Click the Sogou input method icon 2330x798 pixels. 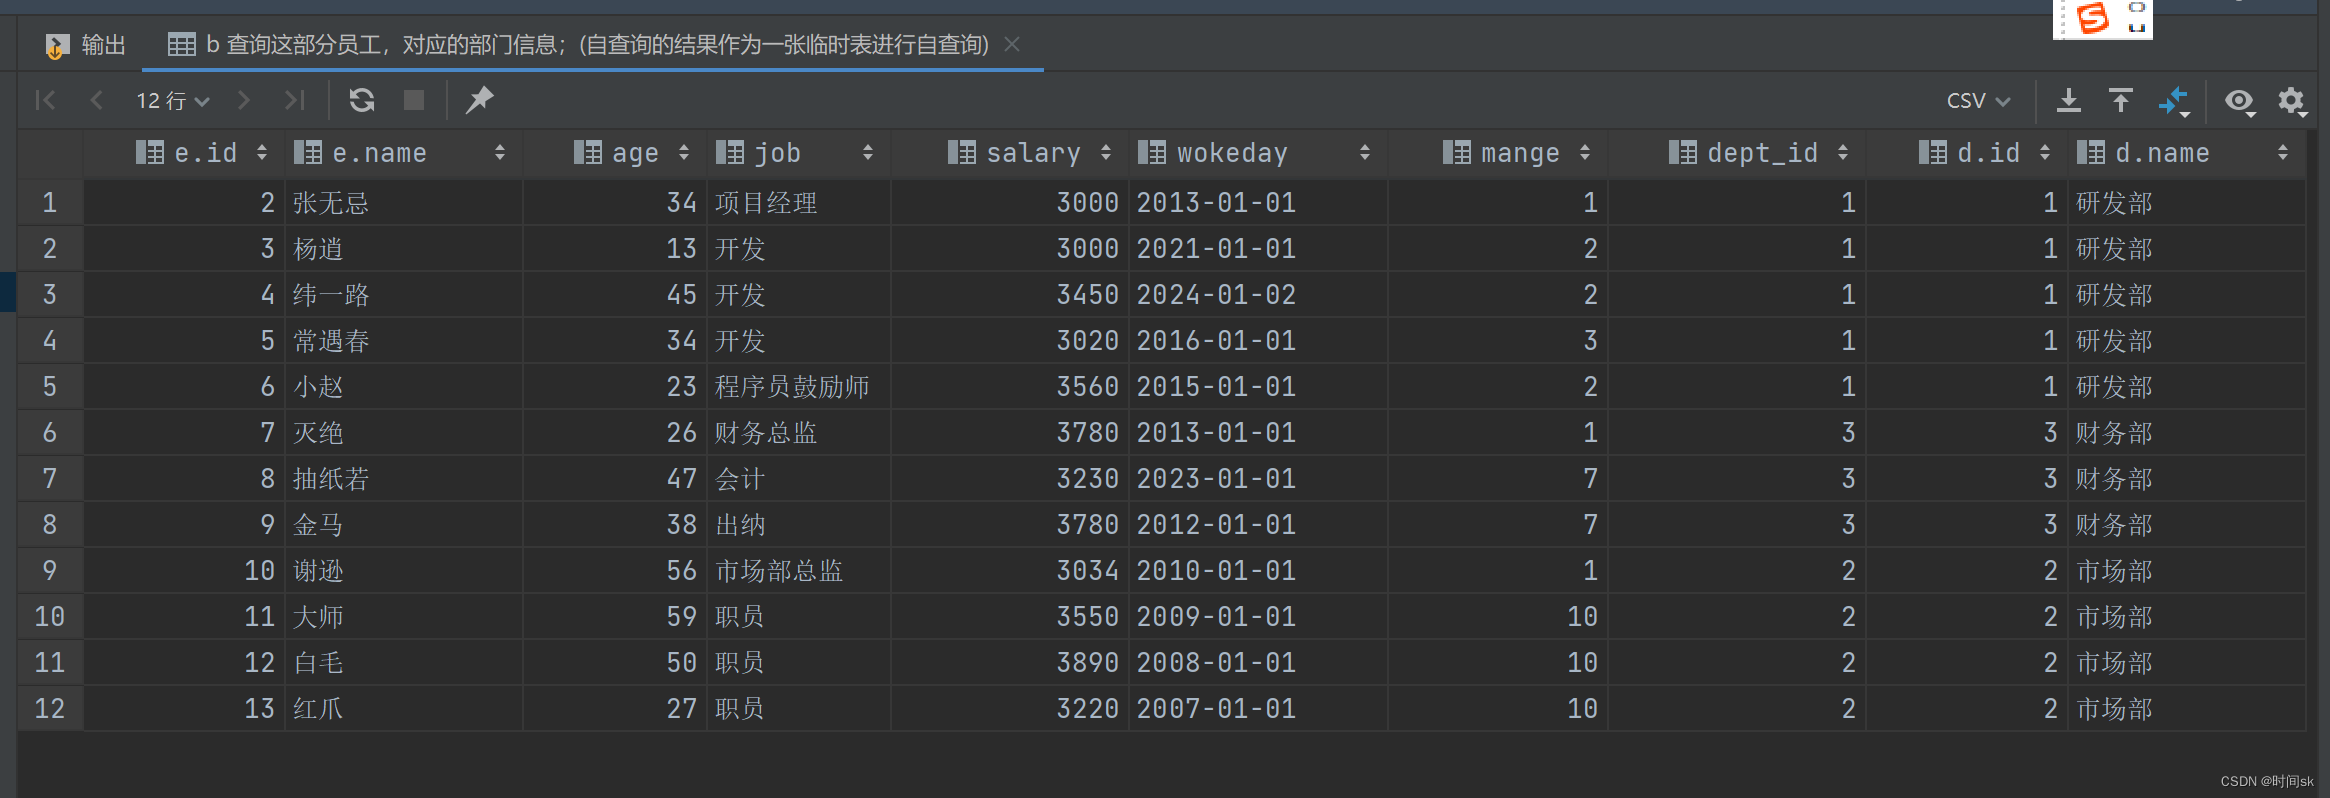pyautogui.click(x=2092, y=18)
